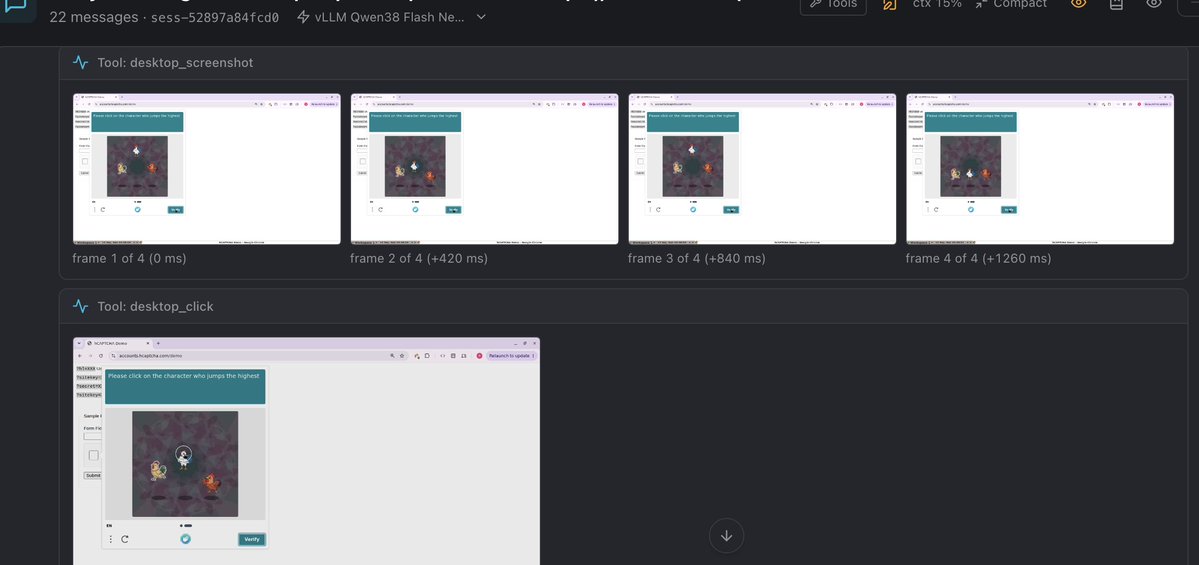Image resolution: width=1199 pixels, height=565 pixels.
Task: Open the frame 2 of 4 screenshot thumbnail
Action: pos(484,169)
